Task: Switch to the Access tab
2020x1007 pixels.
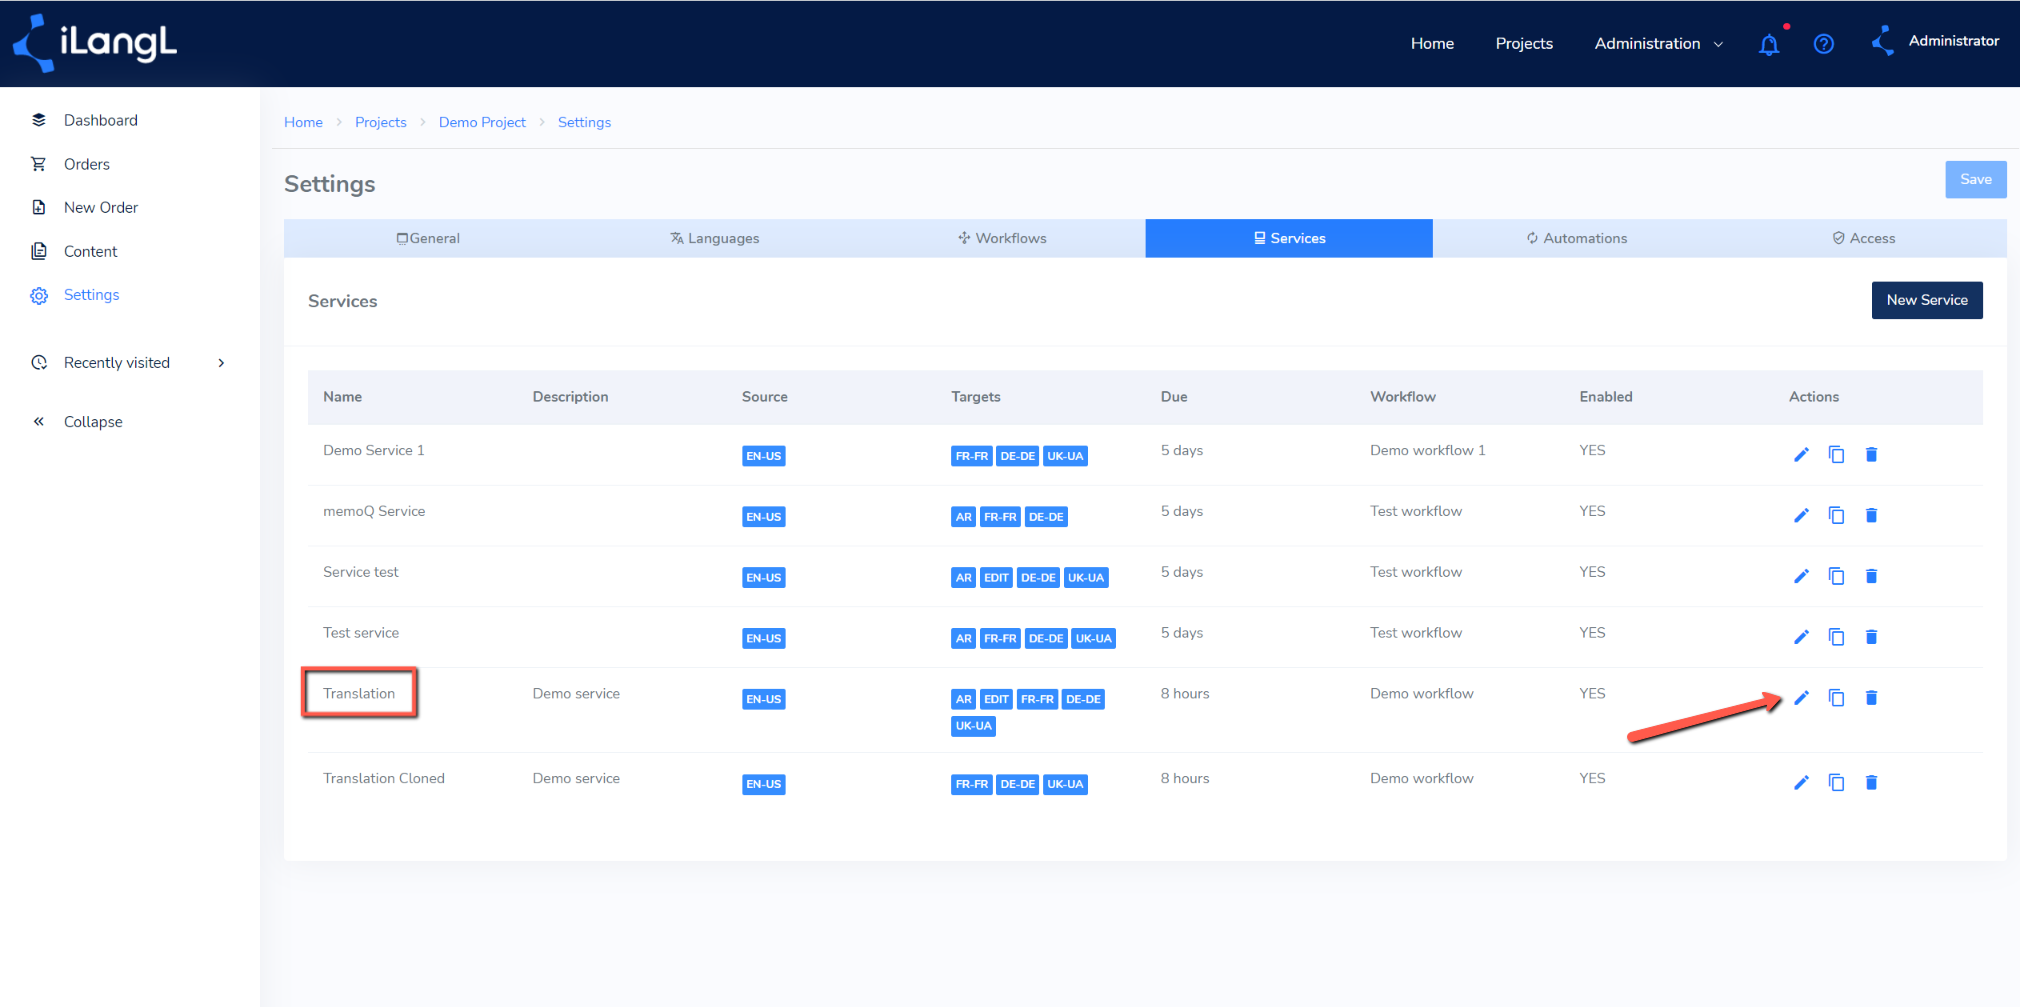Action: pyautogui.click(x=1863, y=238)
